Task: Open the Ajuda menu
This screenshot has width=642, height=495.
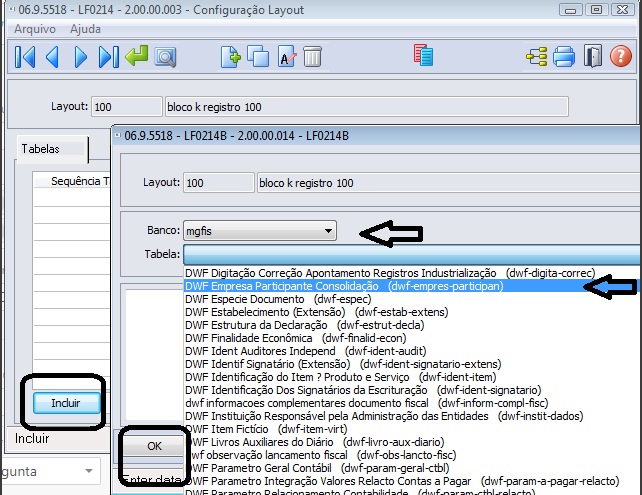Action: click(x=85, y=29)
